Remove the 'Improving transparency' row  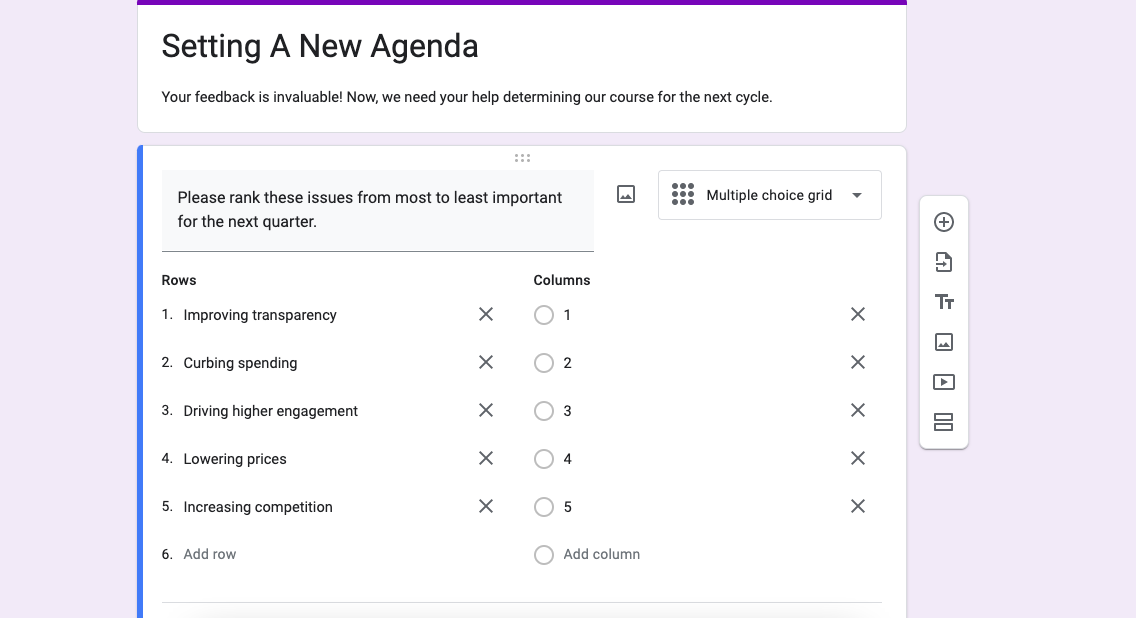coord(486,314)
